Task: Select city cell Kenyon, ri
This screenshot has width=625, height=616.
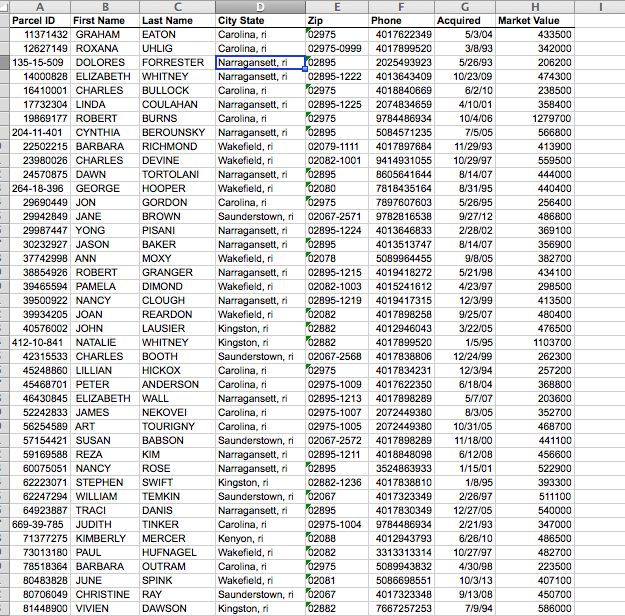Action: click(x=260, y=538)
